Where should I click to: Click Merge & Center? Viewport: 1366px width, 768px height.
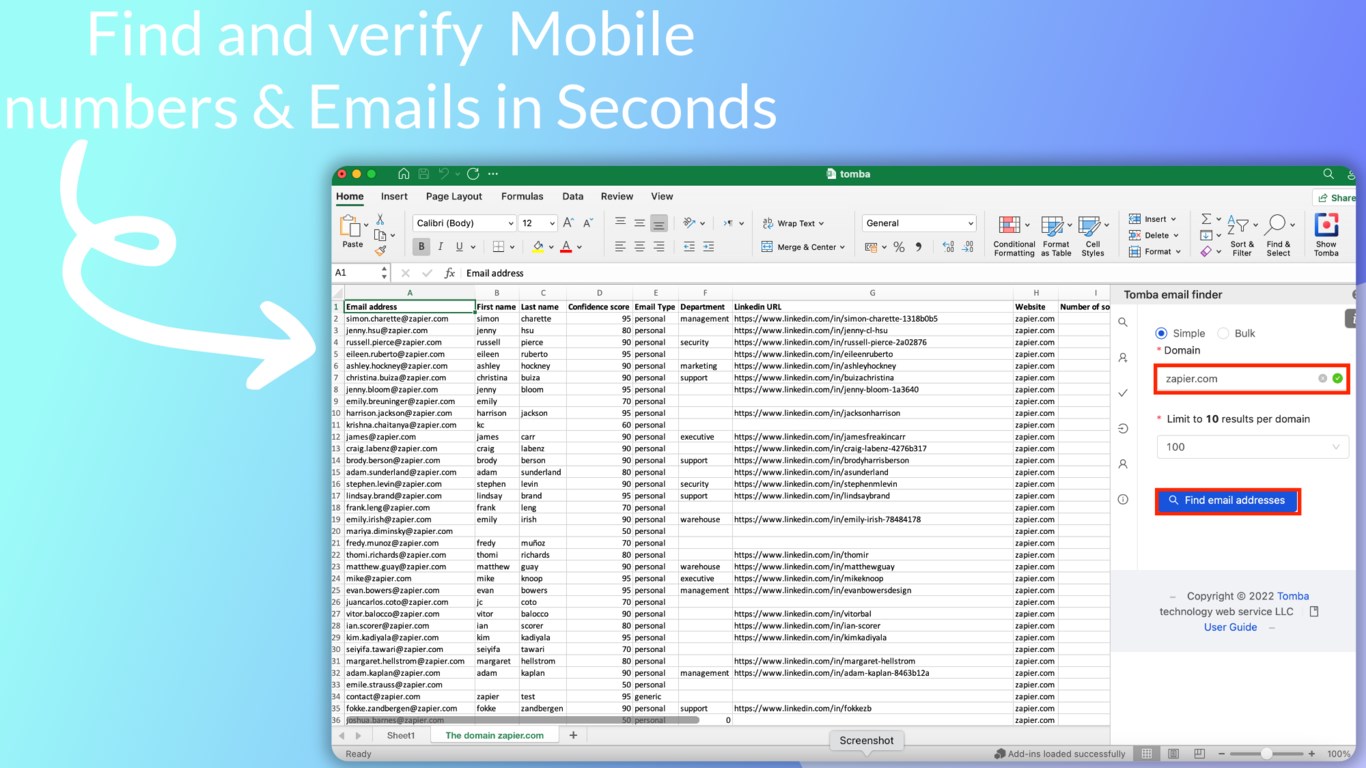(x=802, y=247)
